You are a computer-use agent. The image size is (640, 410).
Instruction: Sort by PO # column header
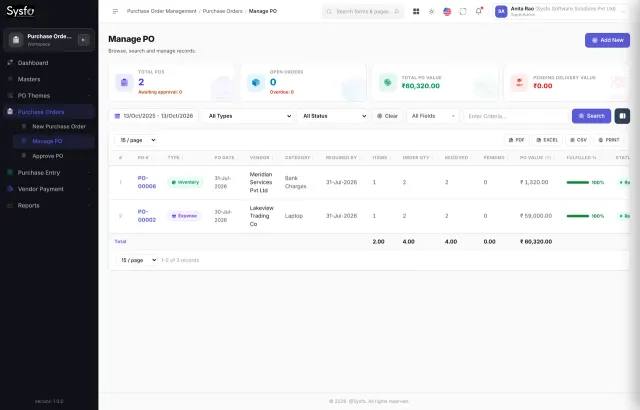tap(143, 157)
